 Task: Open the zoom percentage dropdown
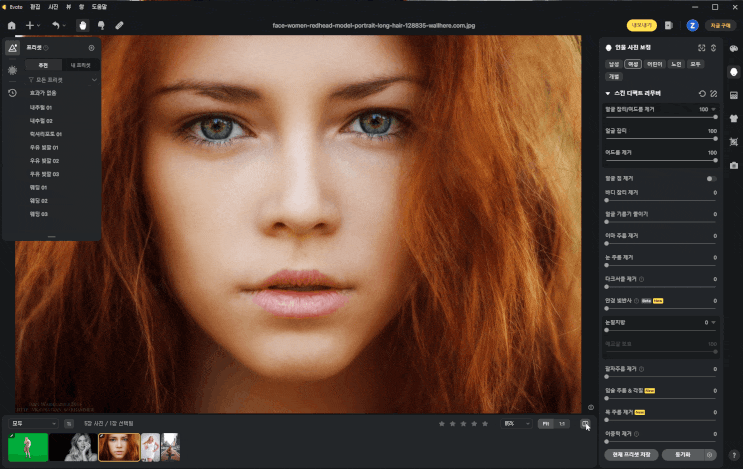516,424
